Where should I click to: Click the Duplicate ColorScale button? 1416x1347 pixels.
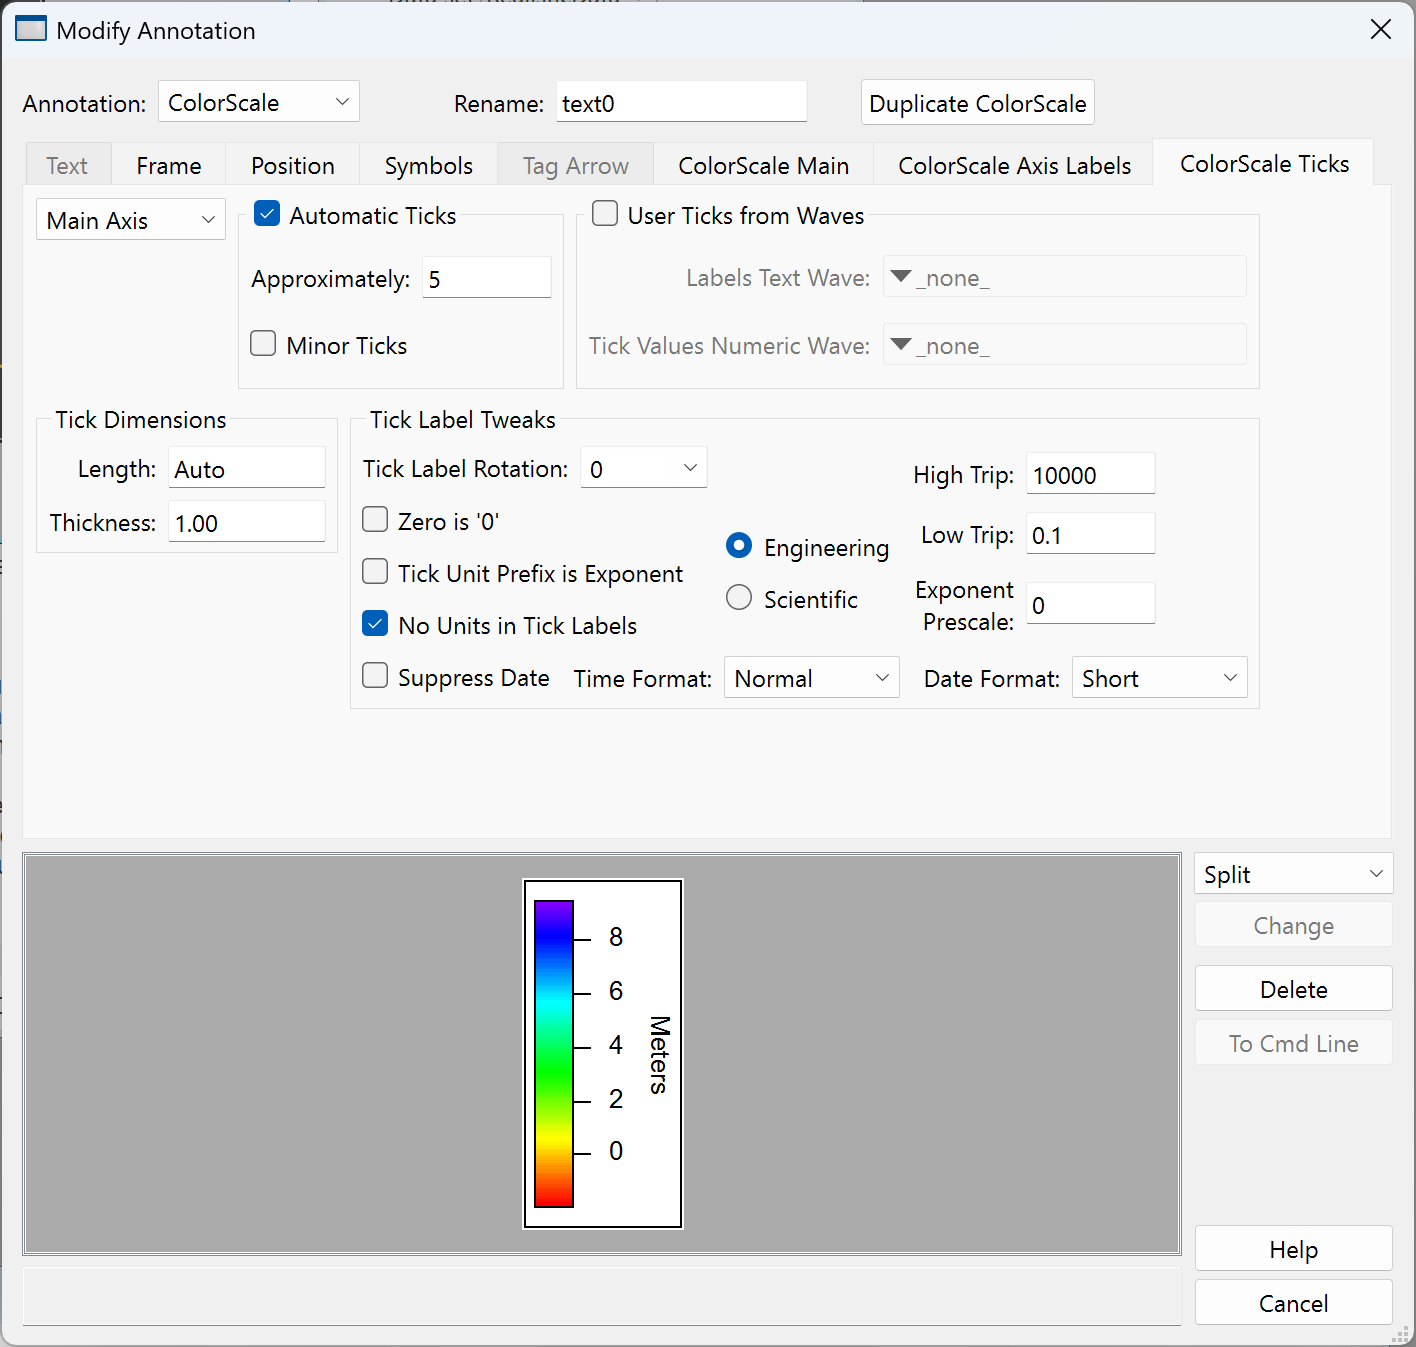point(977,103)
